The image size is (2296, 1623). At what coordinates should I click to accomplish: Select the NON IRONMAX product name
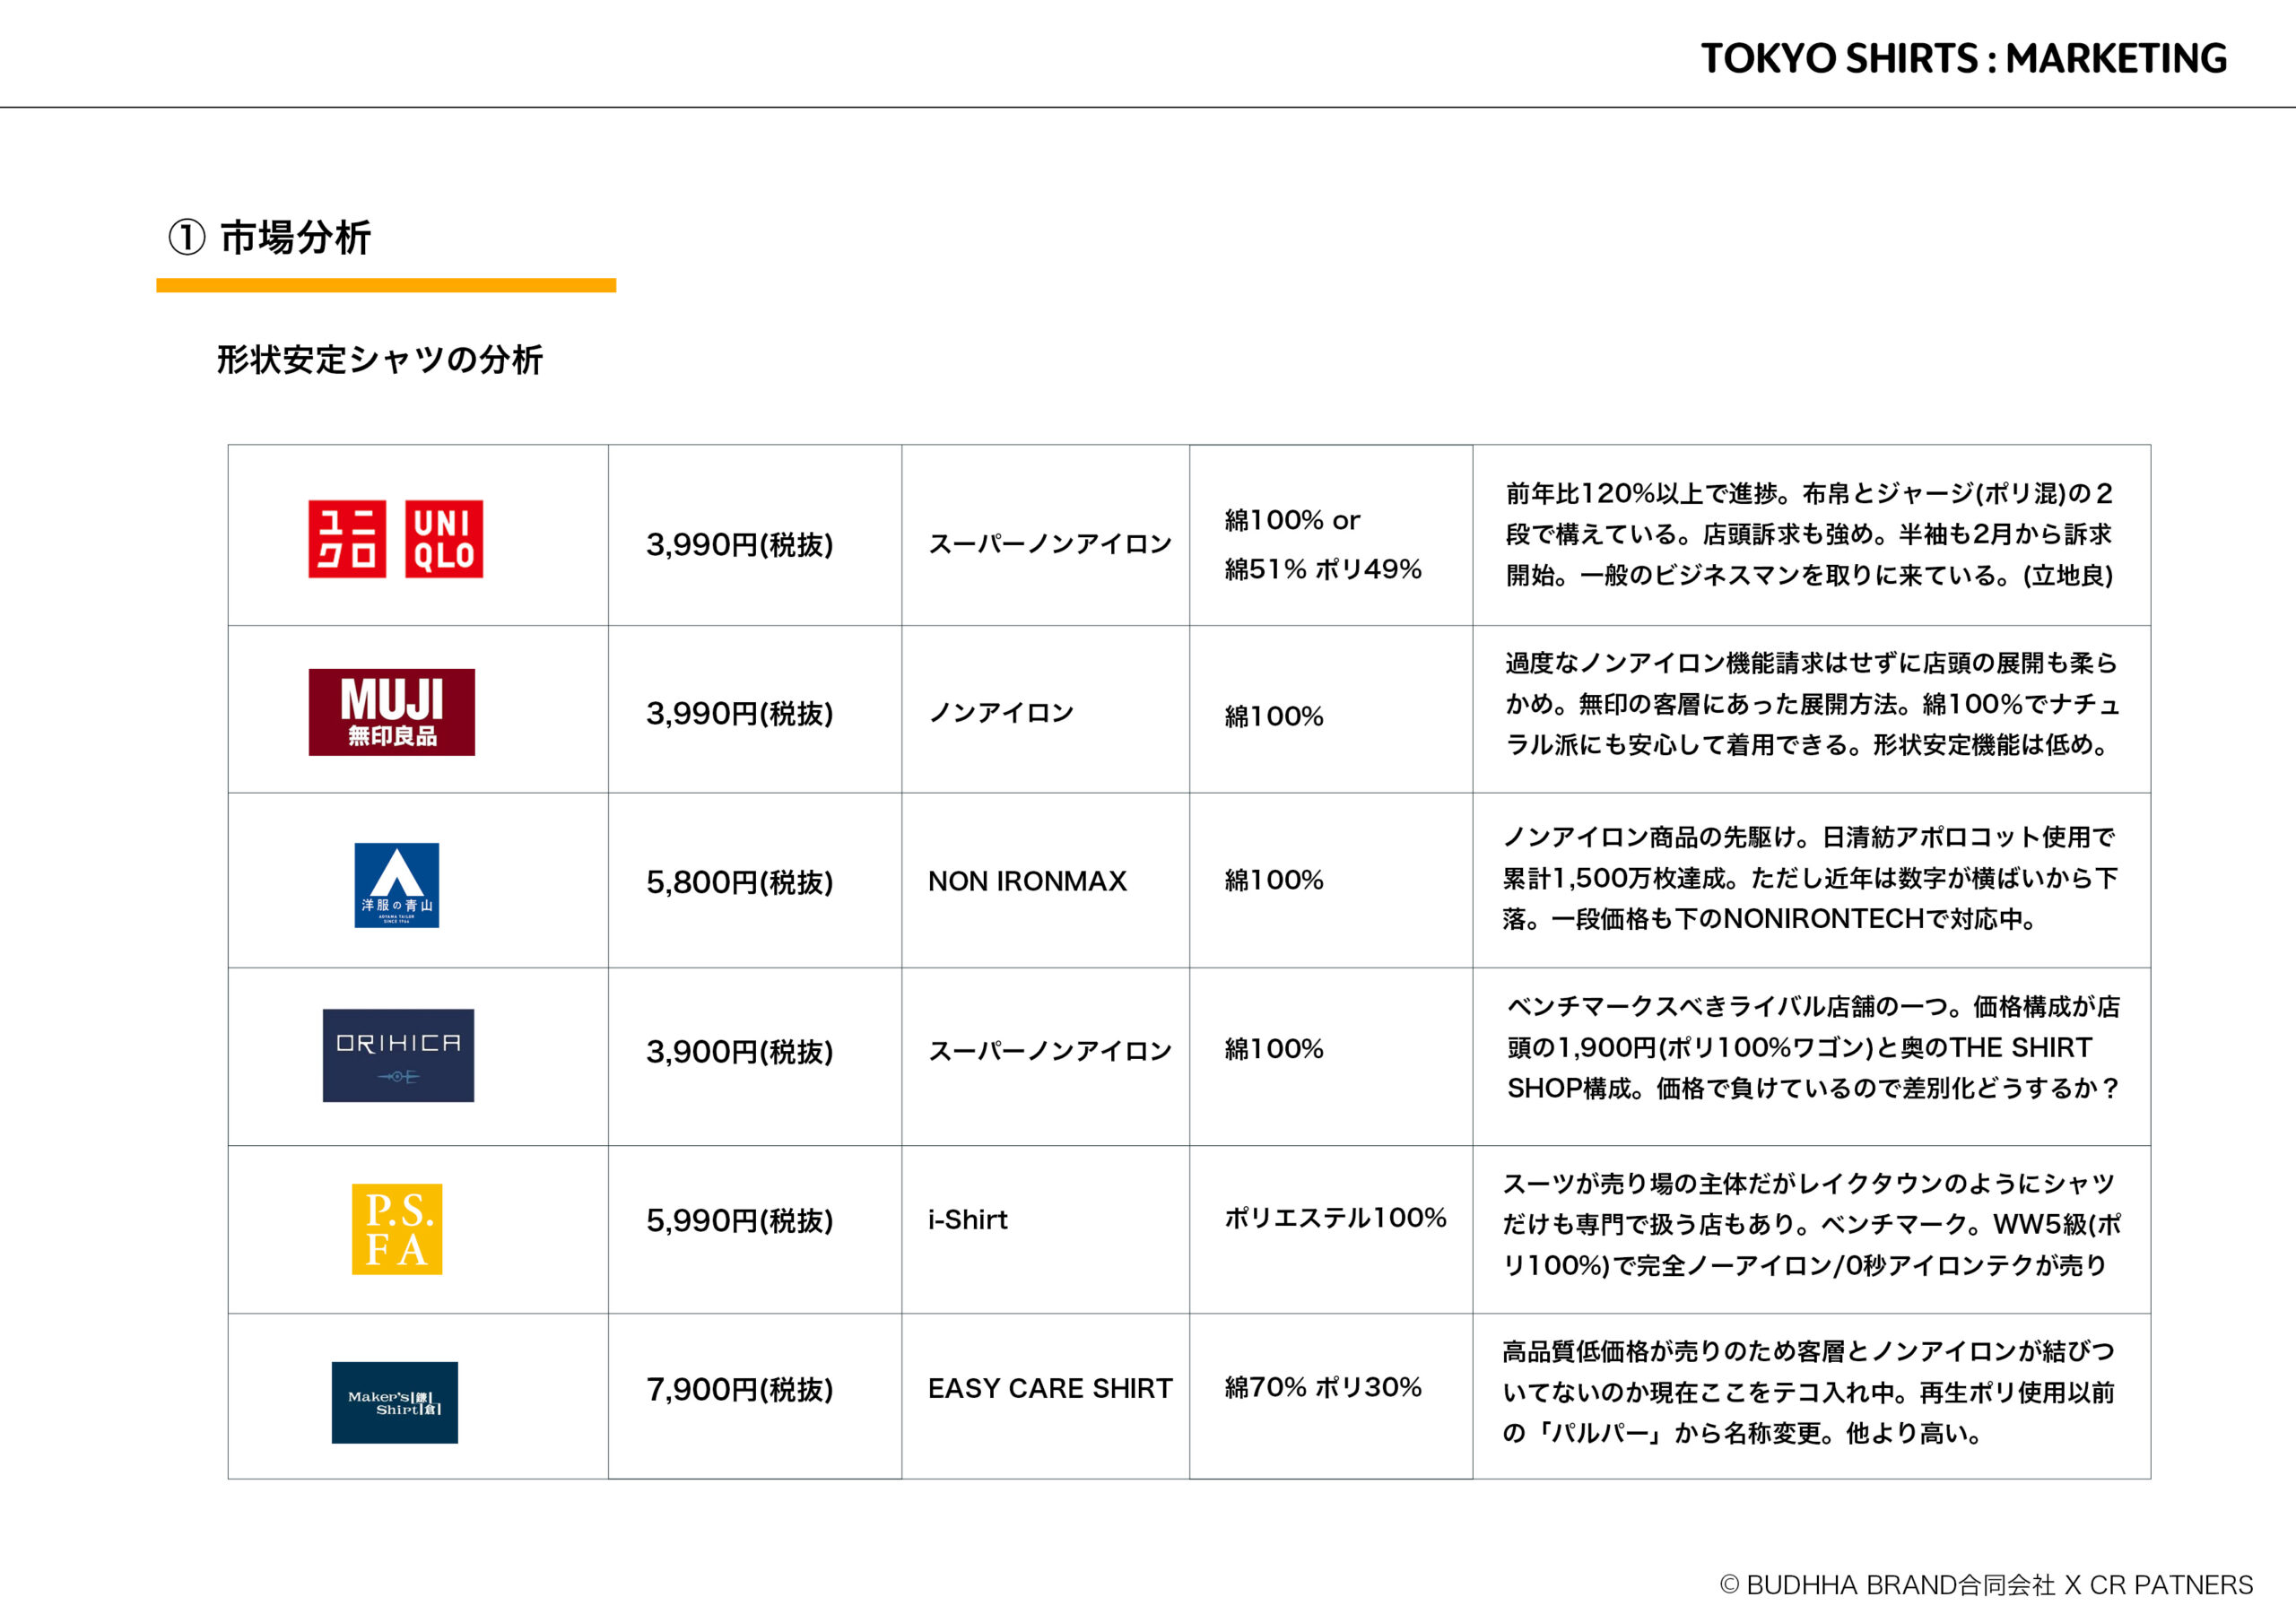click(1027, 881)
